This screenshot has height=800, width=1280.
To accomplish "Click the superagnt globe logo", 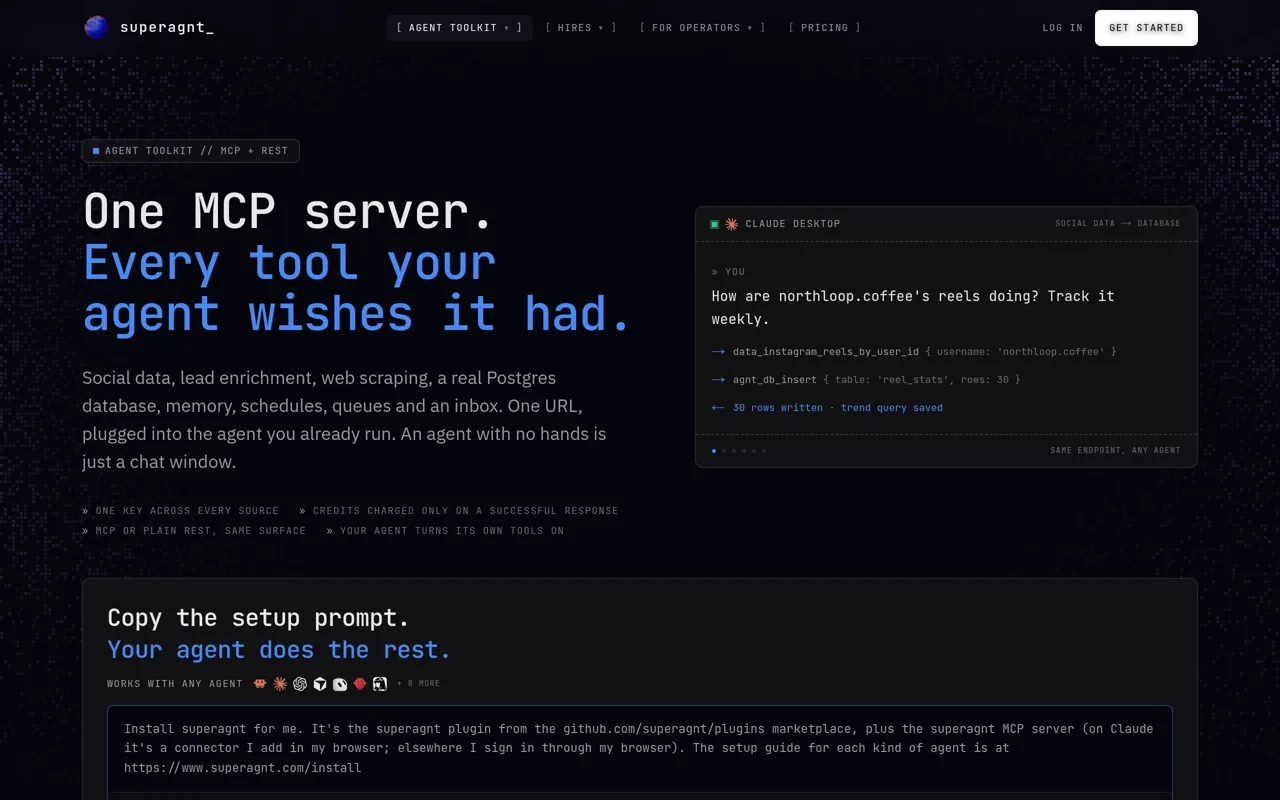I will coord(96,28).
